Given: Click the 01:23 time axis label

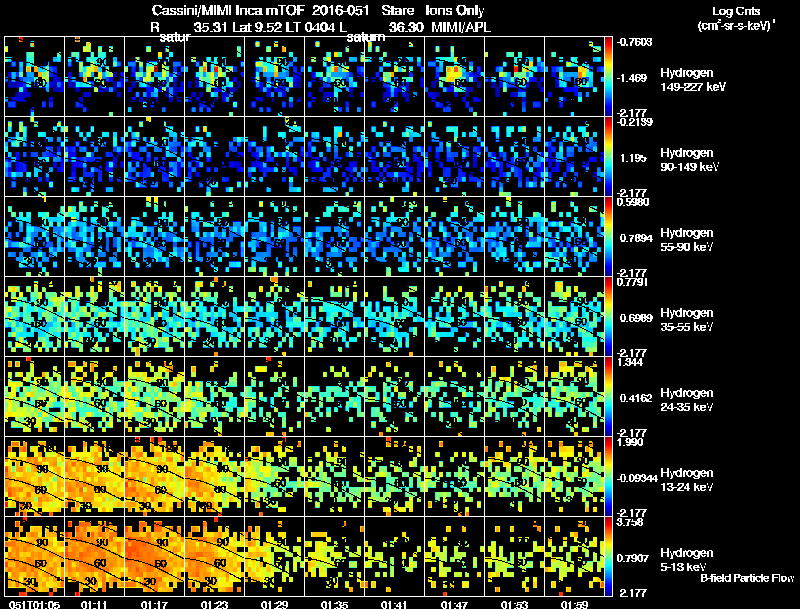Looking at the screenshot, I should pyautogui.click(x=214, y=605).
